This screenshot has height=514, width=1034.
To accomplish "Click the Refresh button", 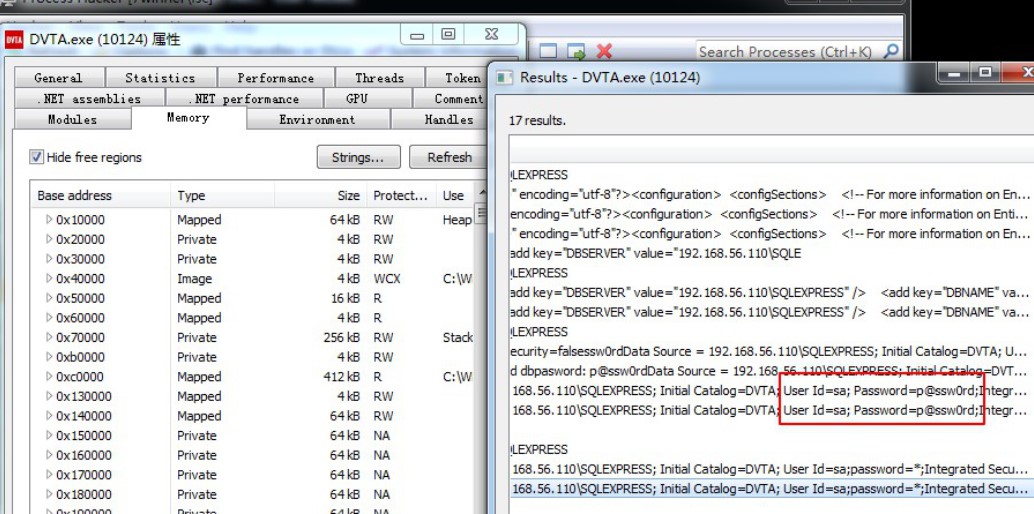I will (x=448, y=158).
